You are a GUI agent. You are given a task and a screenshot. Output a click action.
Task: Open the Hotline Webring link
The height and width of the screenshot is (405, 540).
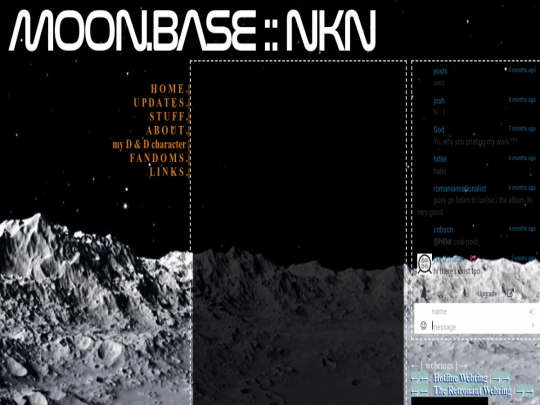[x=460, y=378]
